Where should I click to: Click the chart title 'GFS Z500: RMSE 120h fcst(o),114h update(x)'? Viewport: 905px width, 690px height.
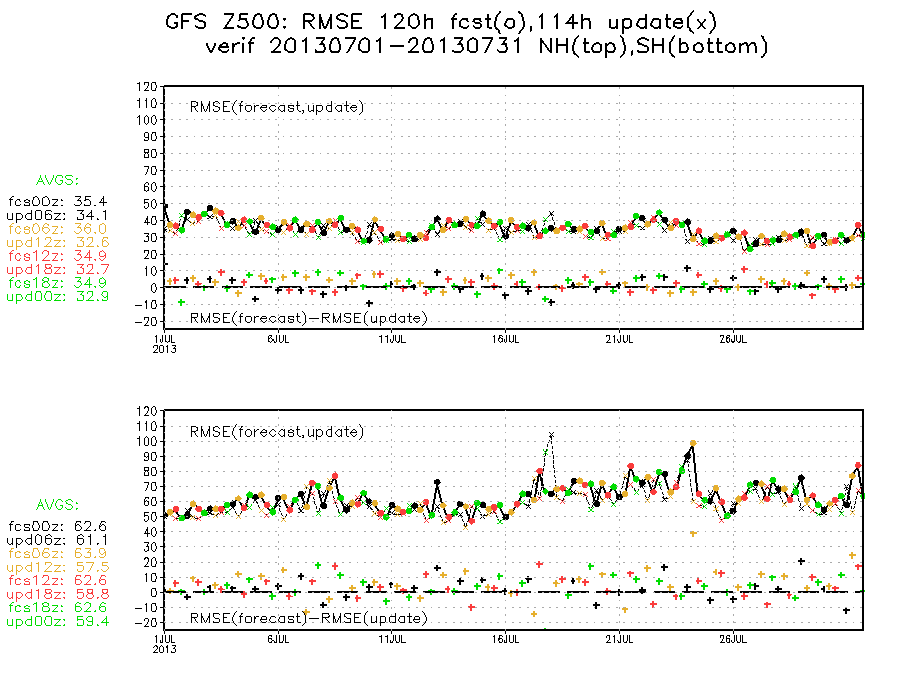point(441,22)
